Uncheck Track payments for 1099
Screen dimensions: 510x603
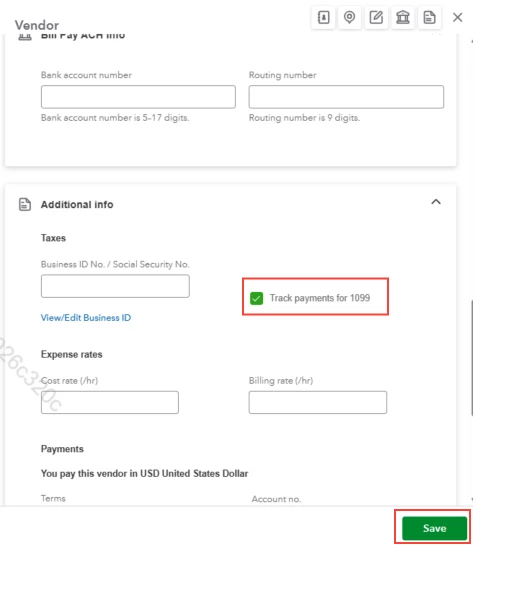tap(257, 298)
